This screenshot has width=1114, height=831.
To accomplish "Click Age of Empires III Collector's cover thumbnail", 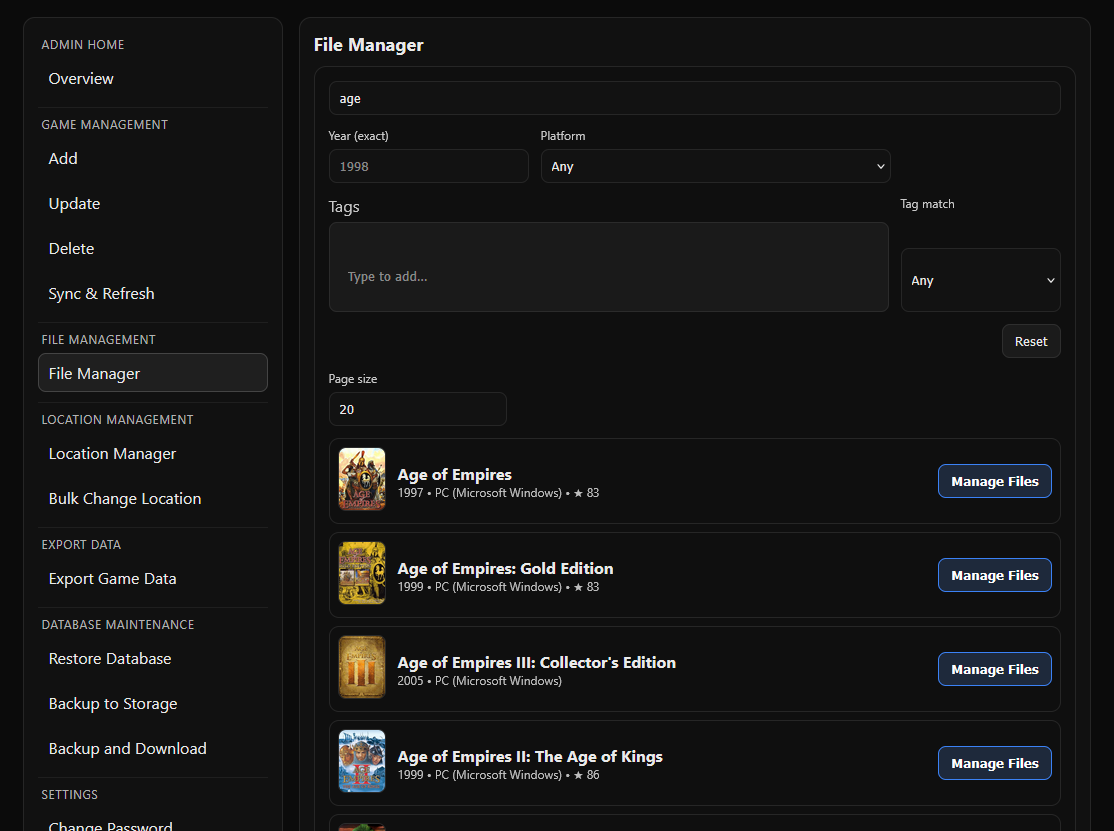I will tap(362, 667).
